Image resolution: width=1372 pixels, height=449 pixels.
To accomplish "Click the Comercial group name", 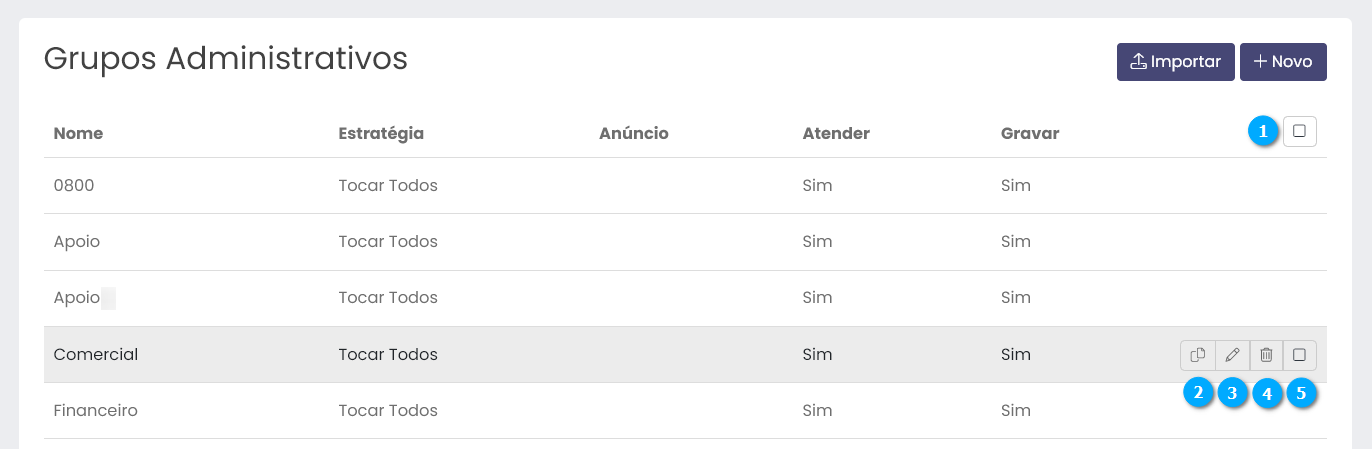I will click(96, 354).
